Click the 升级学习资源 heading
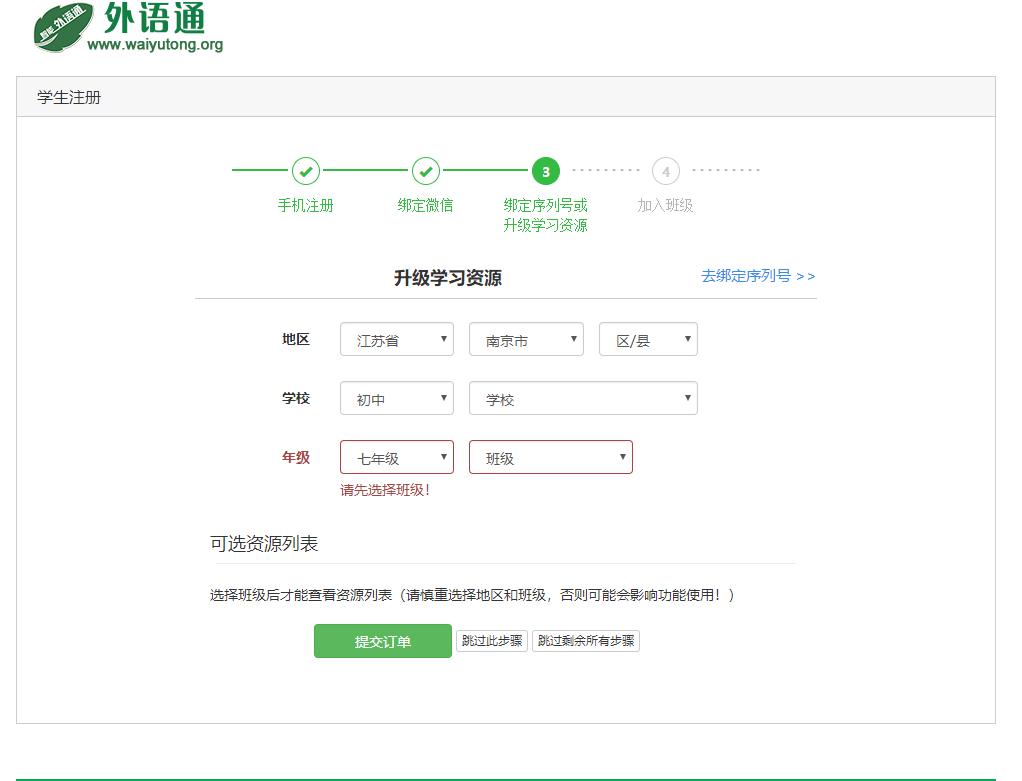The image size is (1022, 781). (x=448, y=278)
